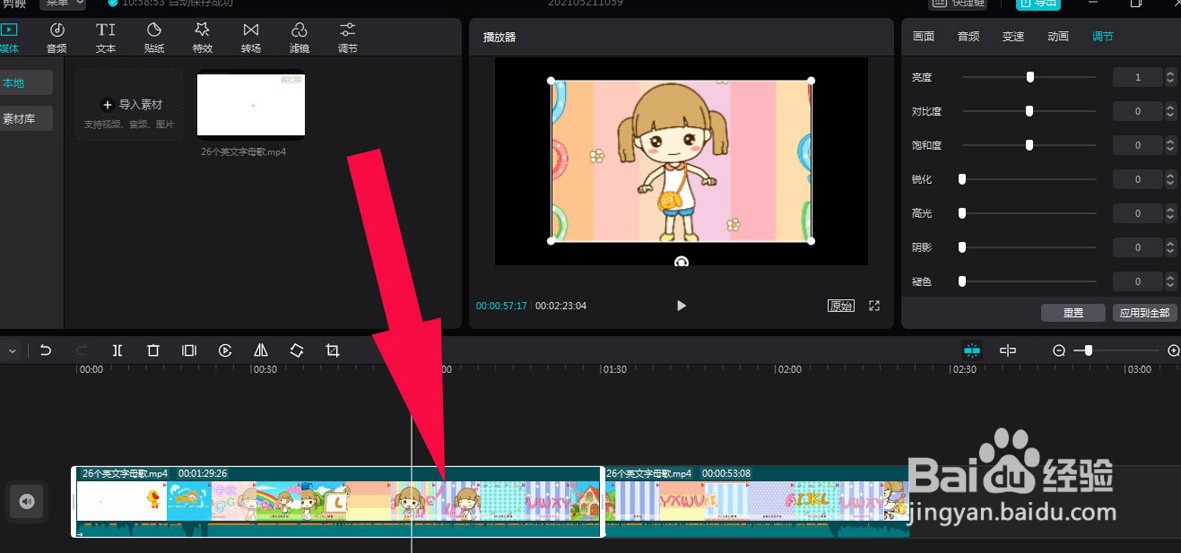The width and height of the screenshot is (1181, 553).
Task: Click the 高光 highlights slider
Action: [1029, 213]
